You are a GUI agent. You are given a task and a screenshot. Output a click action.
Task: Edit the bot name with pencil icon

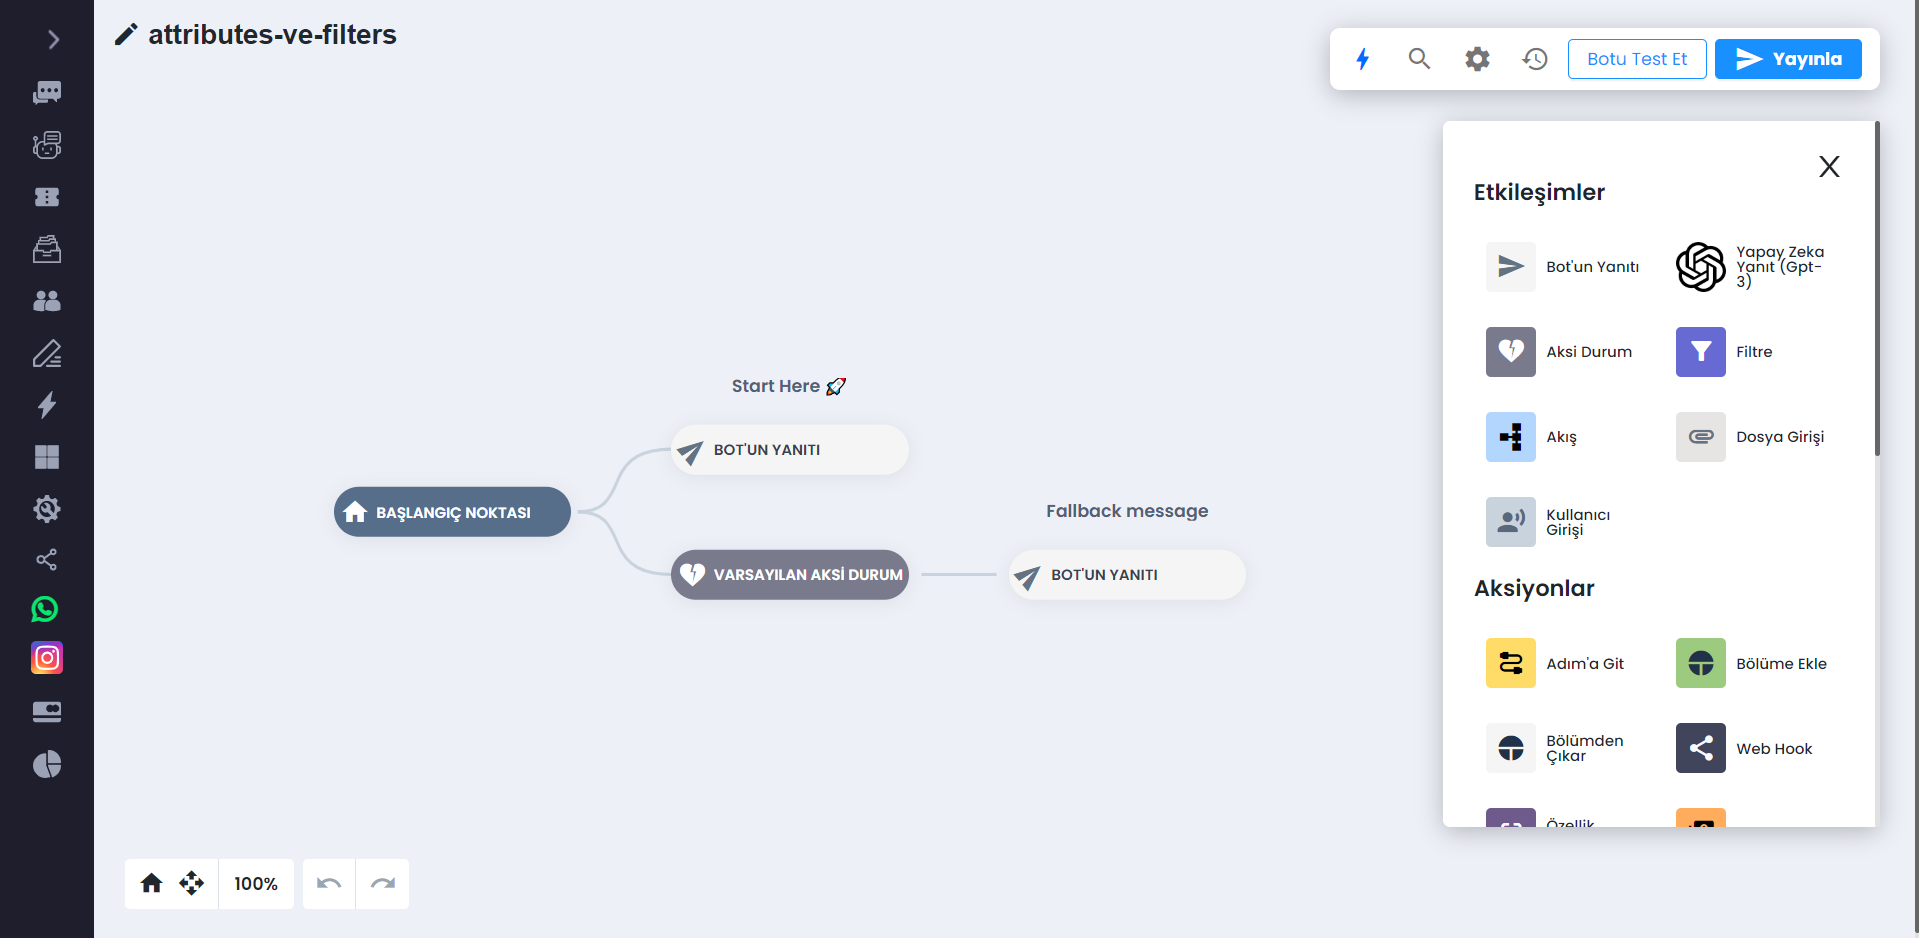126,35
